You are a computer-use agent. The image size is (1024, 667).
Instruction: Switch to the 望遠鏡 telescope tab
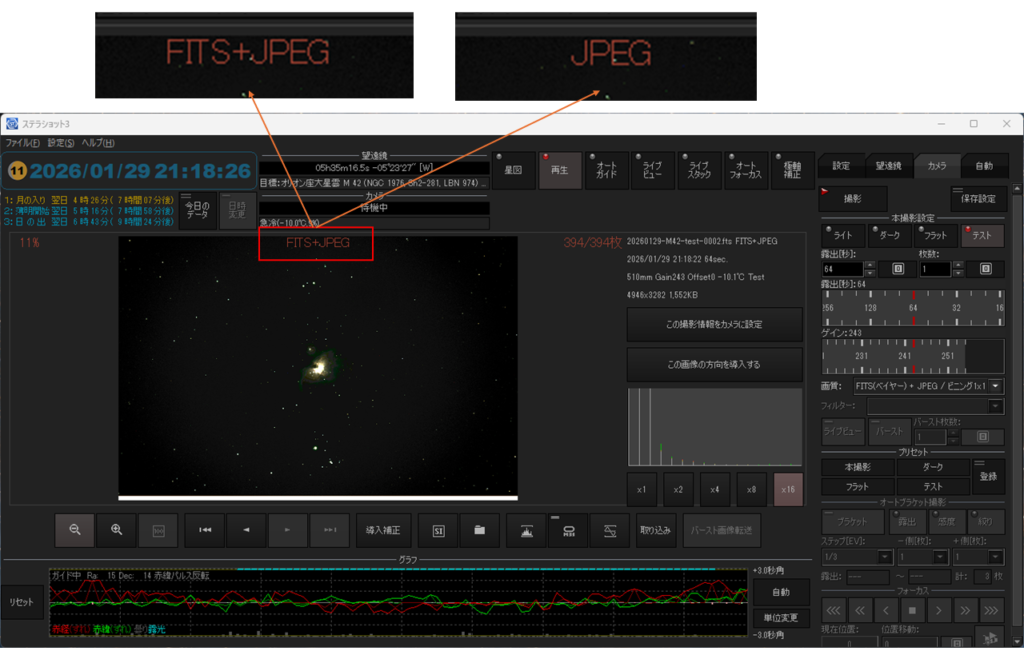[x=888, y=166]
